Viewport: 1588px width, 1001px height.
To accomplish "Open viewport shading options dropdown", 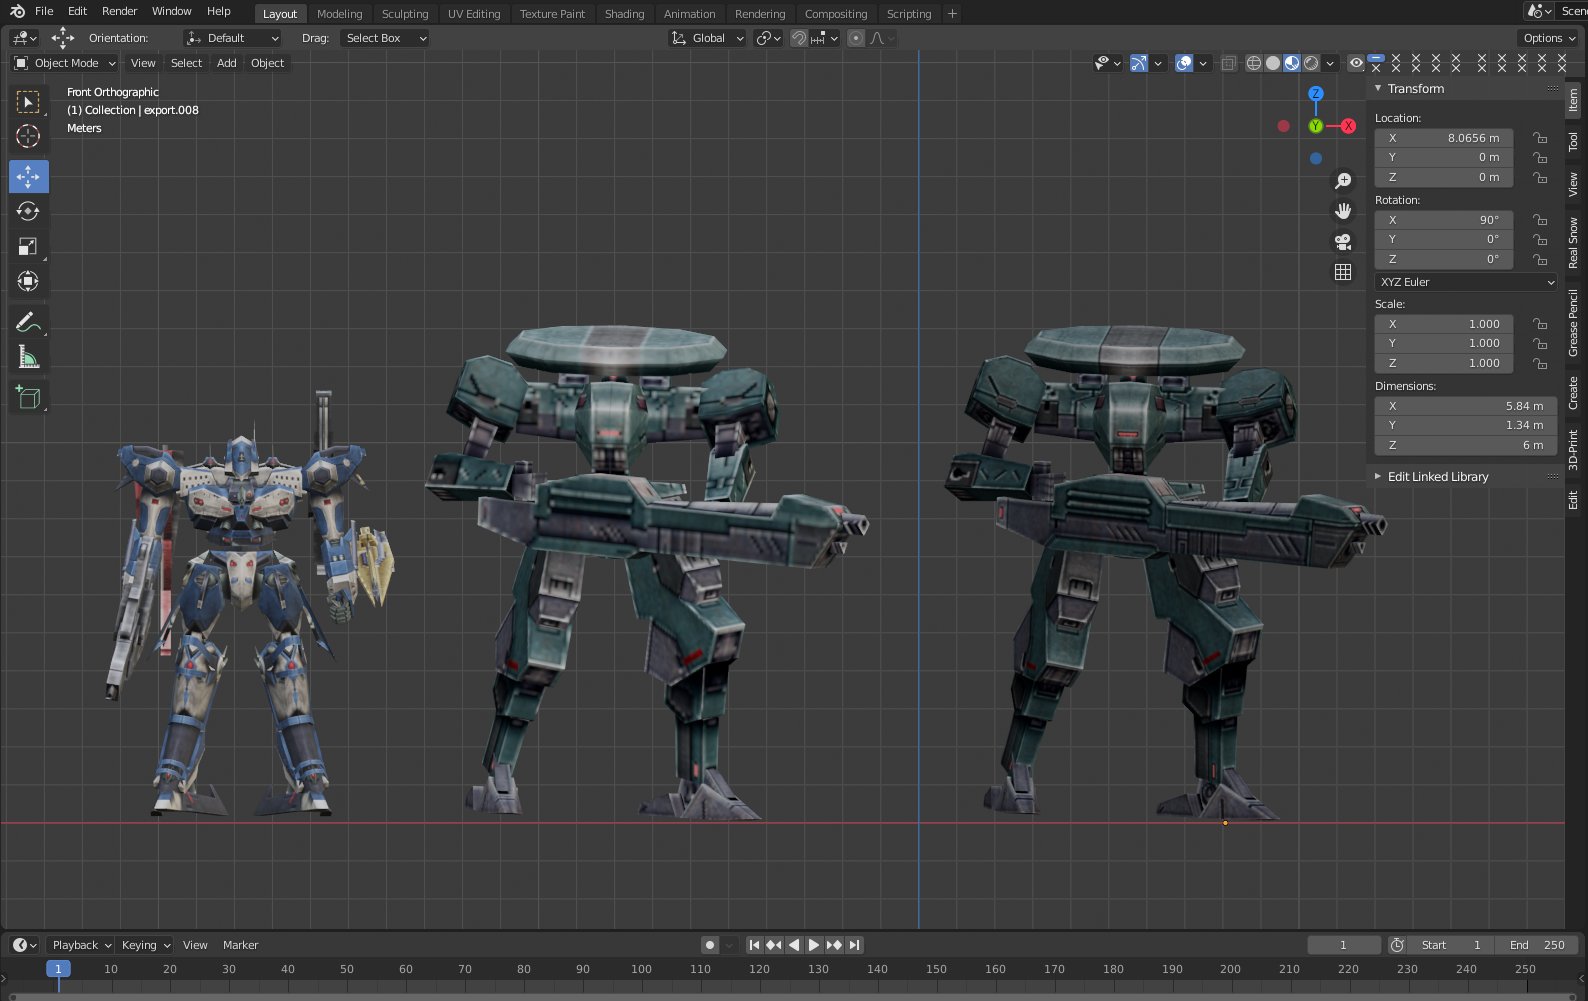I will 1330,63.
